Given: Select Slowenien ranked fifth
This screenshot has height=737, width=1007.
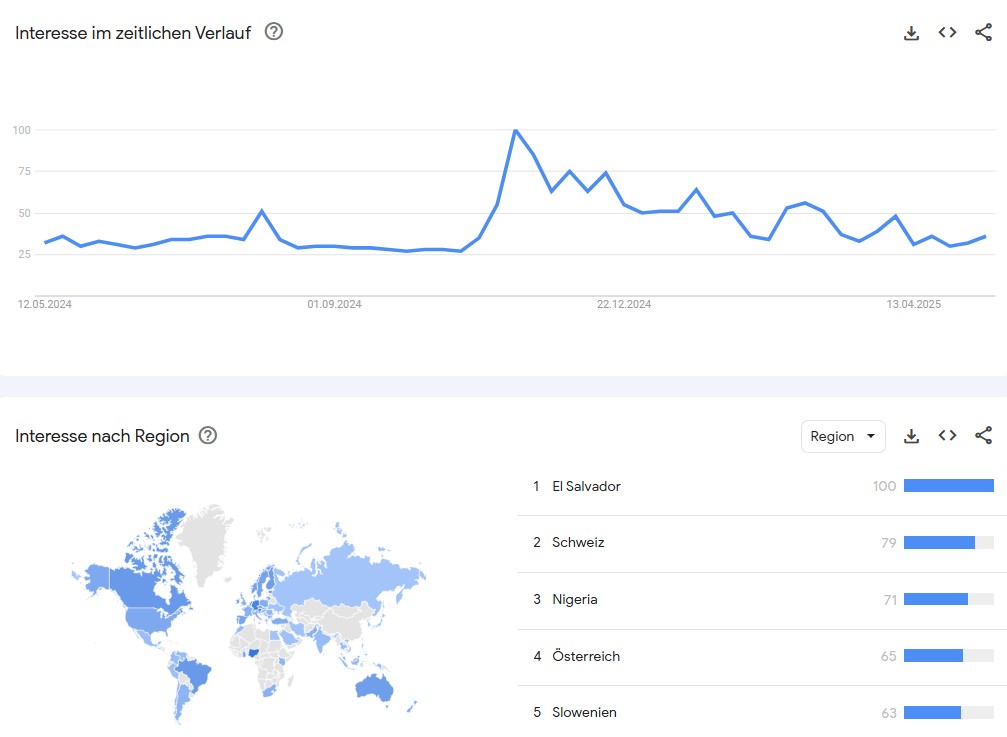Looking at the screenshot, I should tap(762, 712).
